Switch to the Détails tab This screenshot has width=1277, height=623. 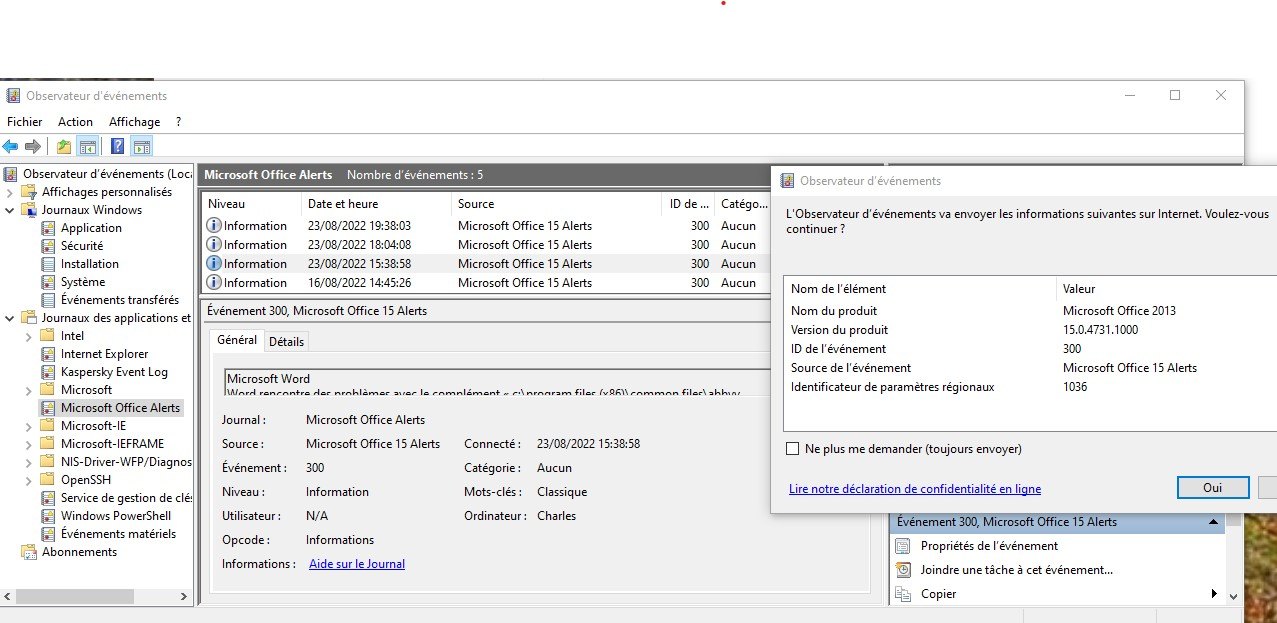coord(286,341)
